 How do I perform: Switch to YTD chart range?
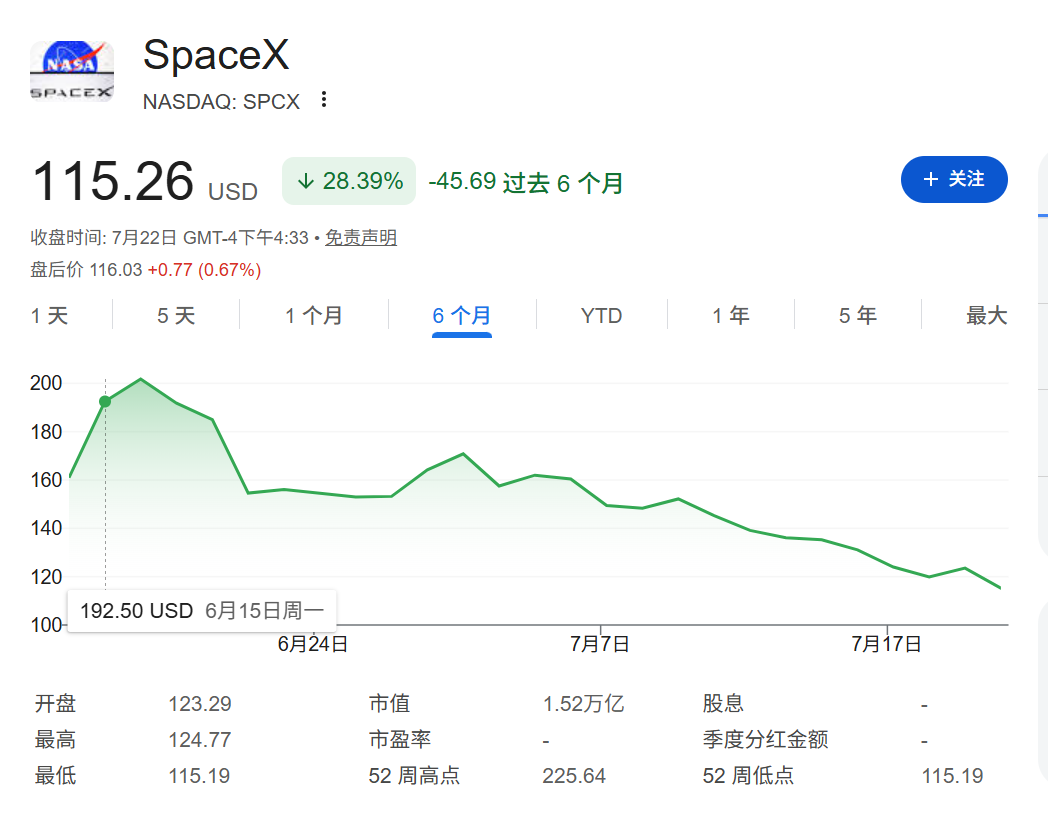602,316
